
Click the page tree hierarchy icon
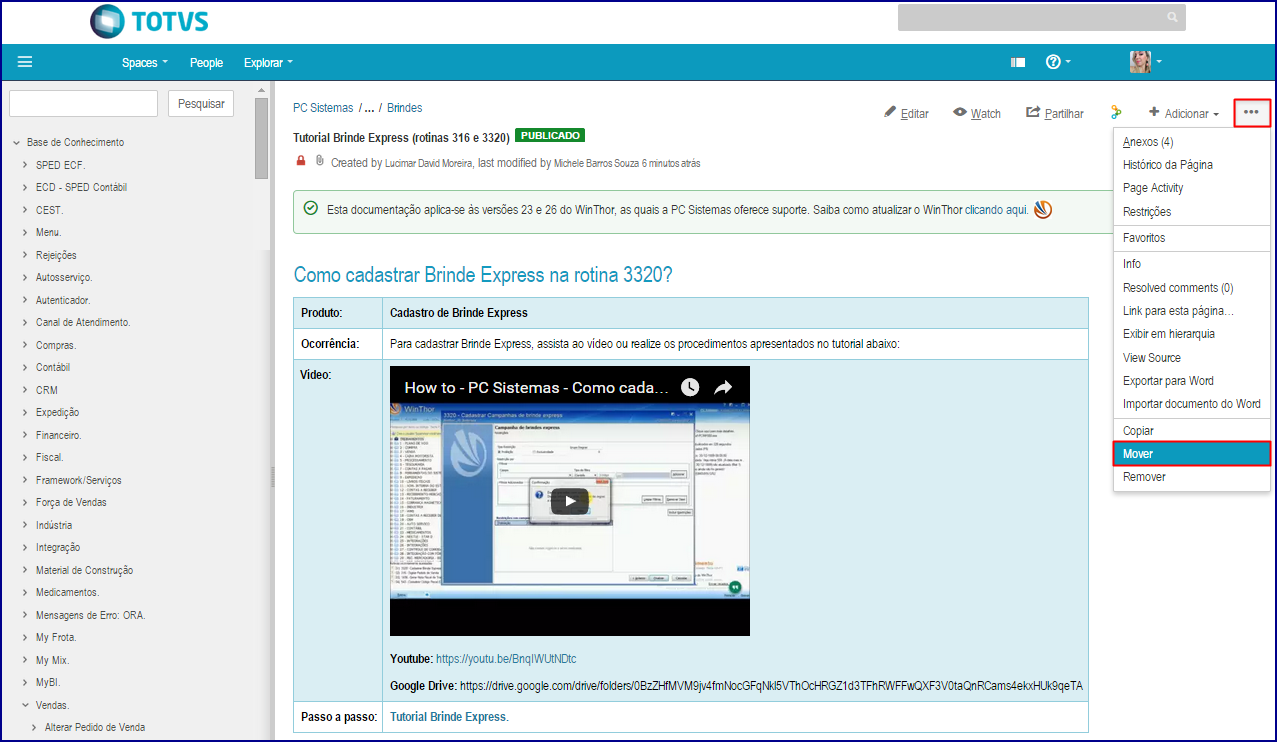1116,113
